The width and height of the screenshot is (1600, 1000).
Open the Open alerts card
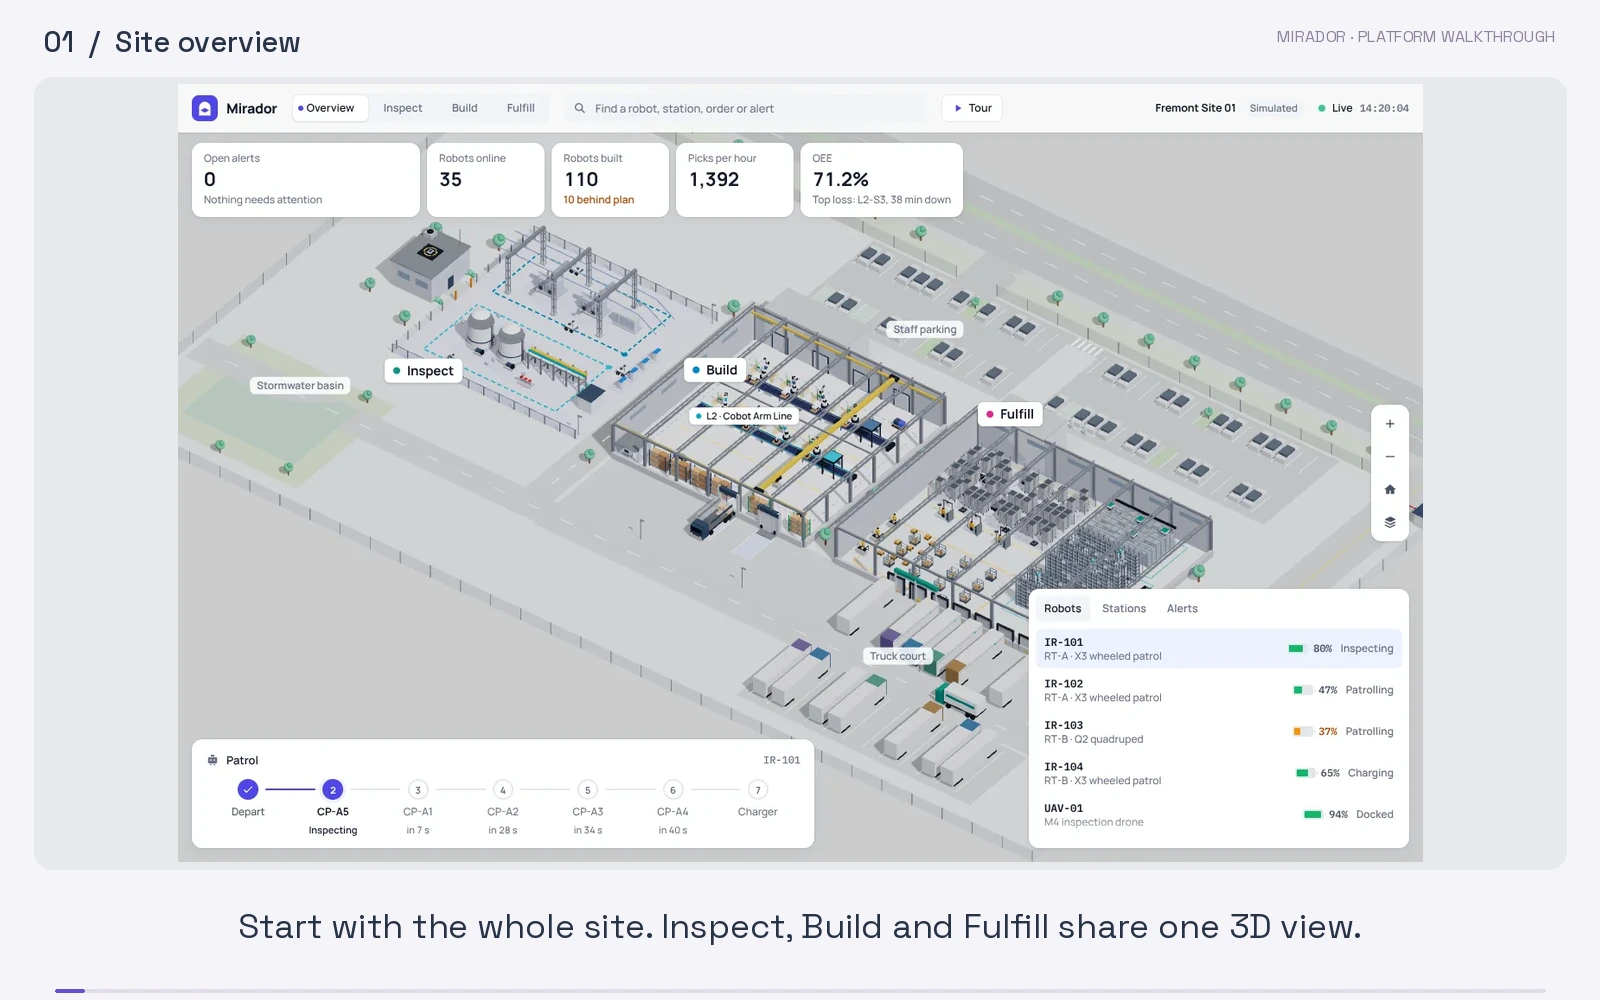coord(306,180)
